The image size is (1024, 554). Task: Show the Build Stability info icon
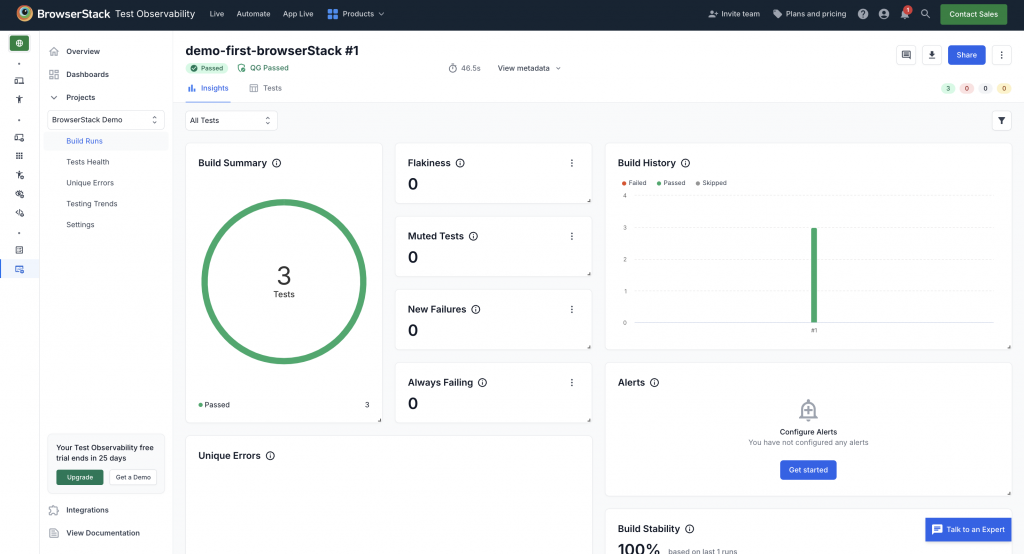point(689,529)
